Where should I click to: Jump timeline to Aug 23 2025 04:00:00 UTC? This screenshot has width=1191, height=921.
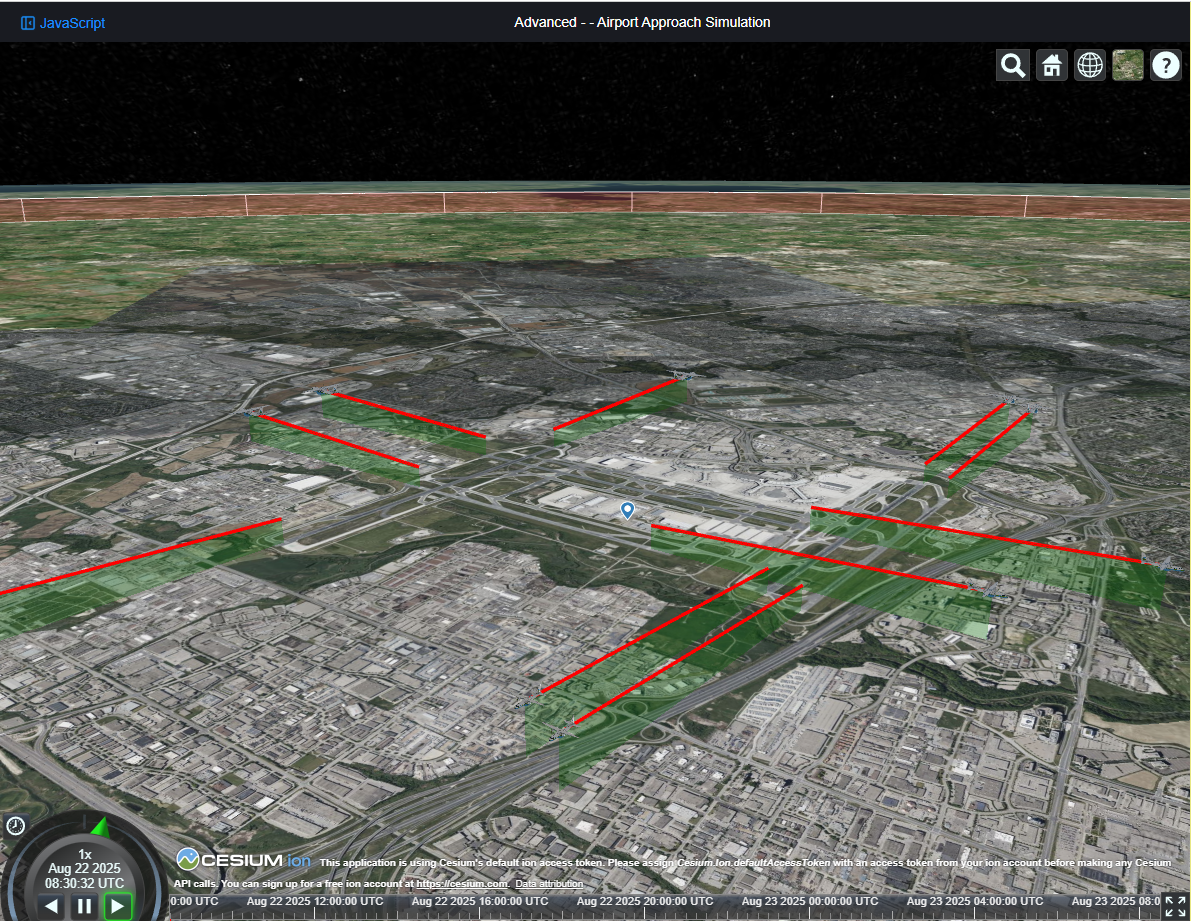975,901
